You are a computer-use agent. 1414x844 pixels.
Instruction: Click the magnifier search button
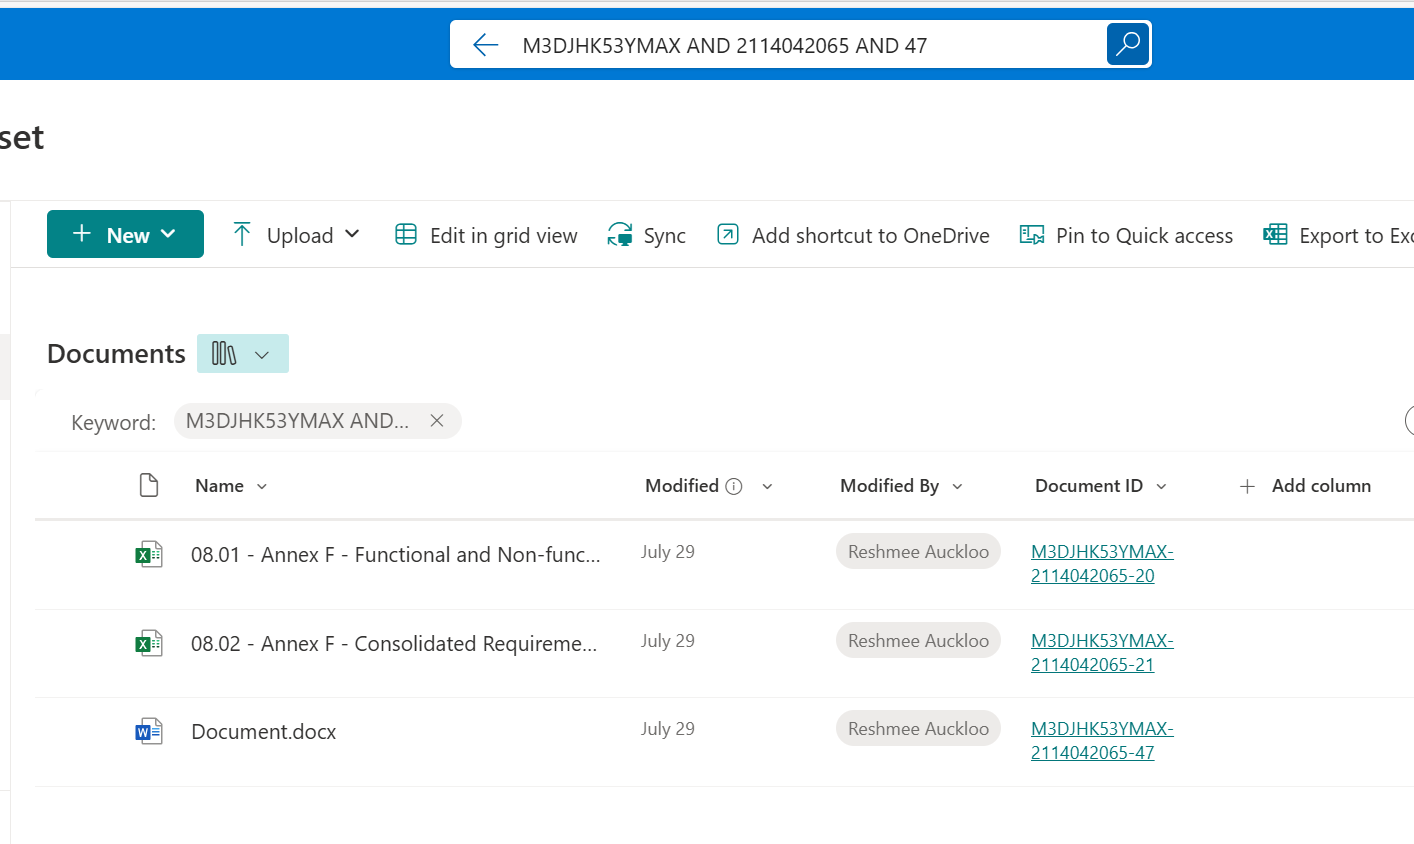[1128, 44]
